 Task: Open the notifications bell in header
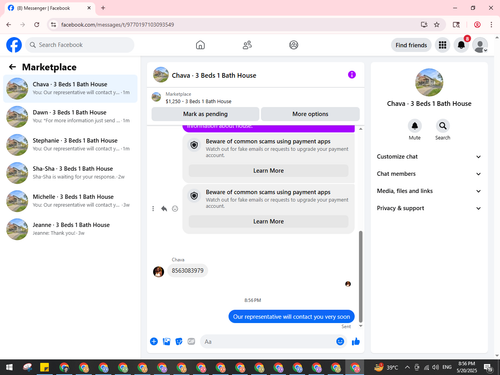tap(461, 45)
